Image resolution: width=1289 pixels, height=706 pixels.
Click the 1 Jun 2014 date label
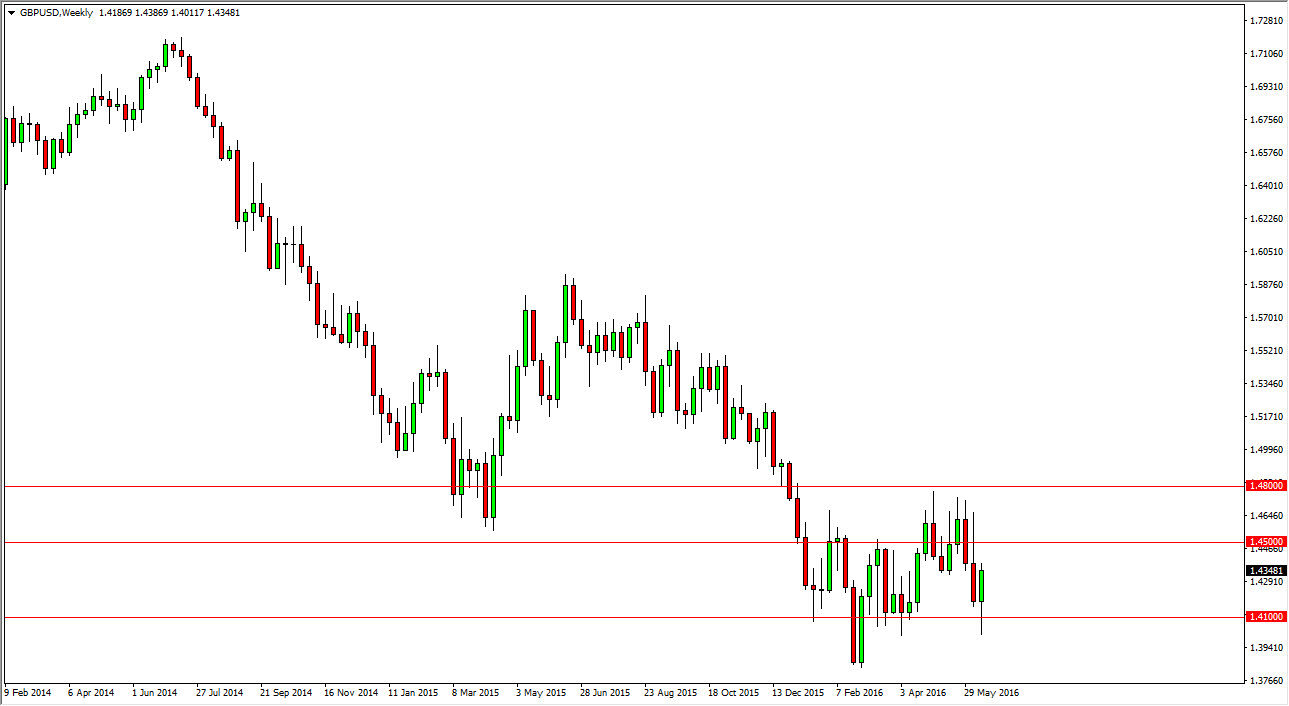click(153, 692)
